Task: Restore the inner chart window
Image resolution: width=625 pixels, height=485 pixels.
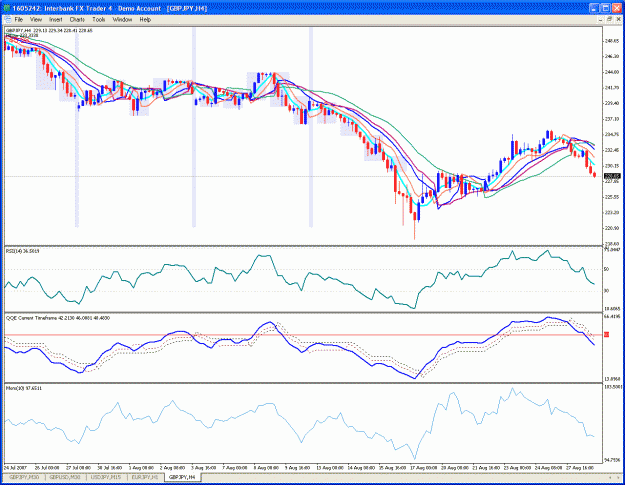Action: coord(609,19)
